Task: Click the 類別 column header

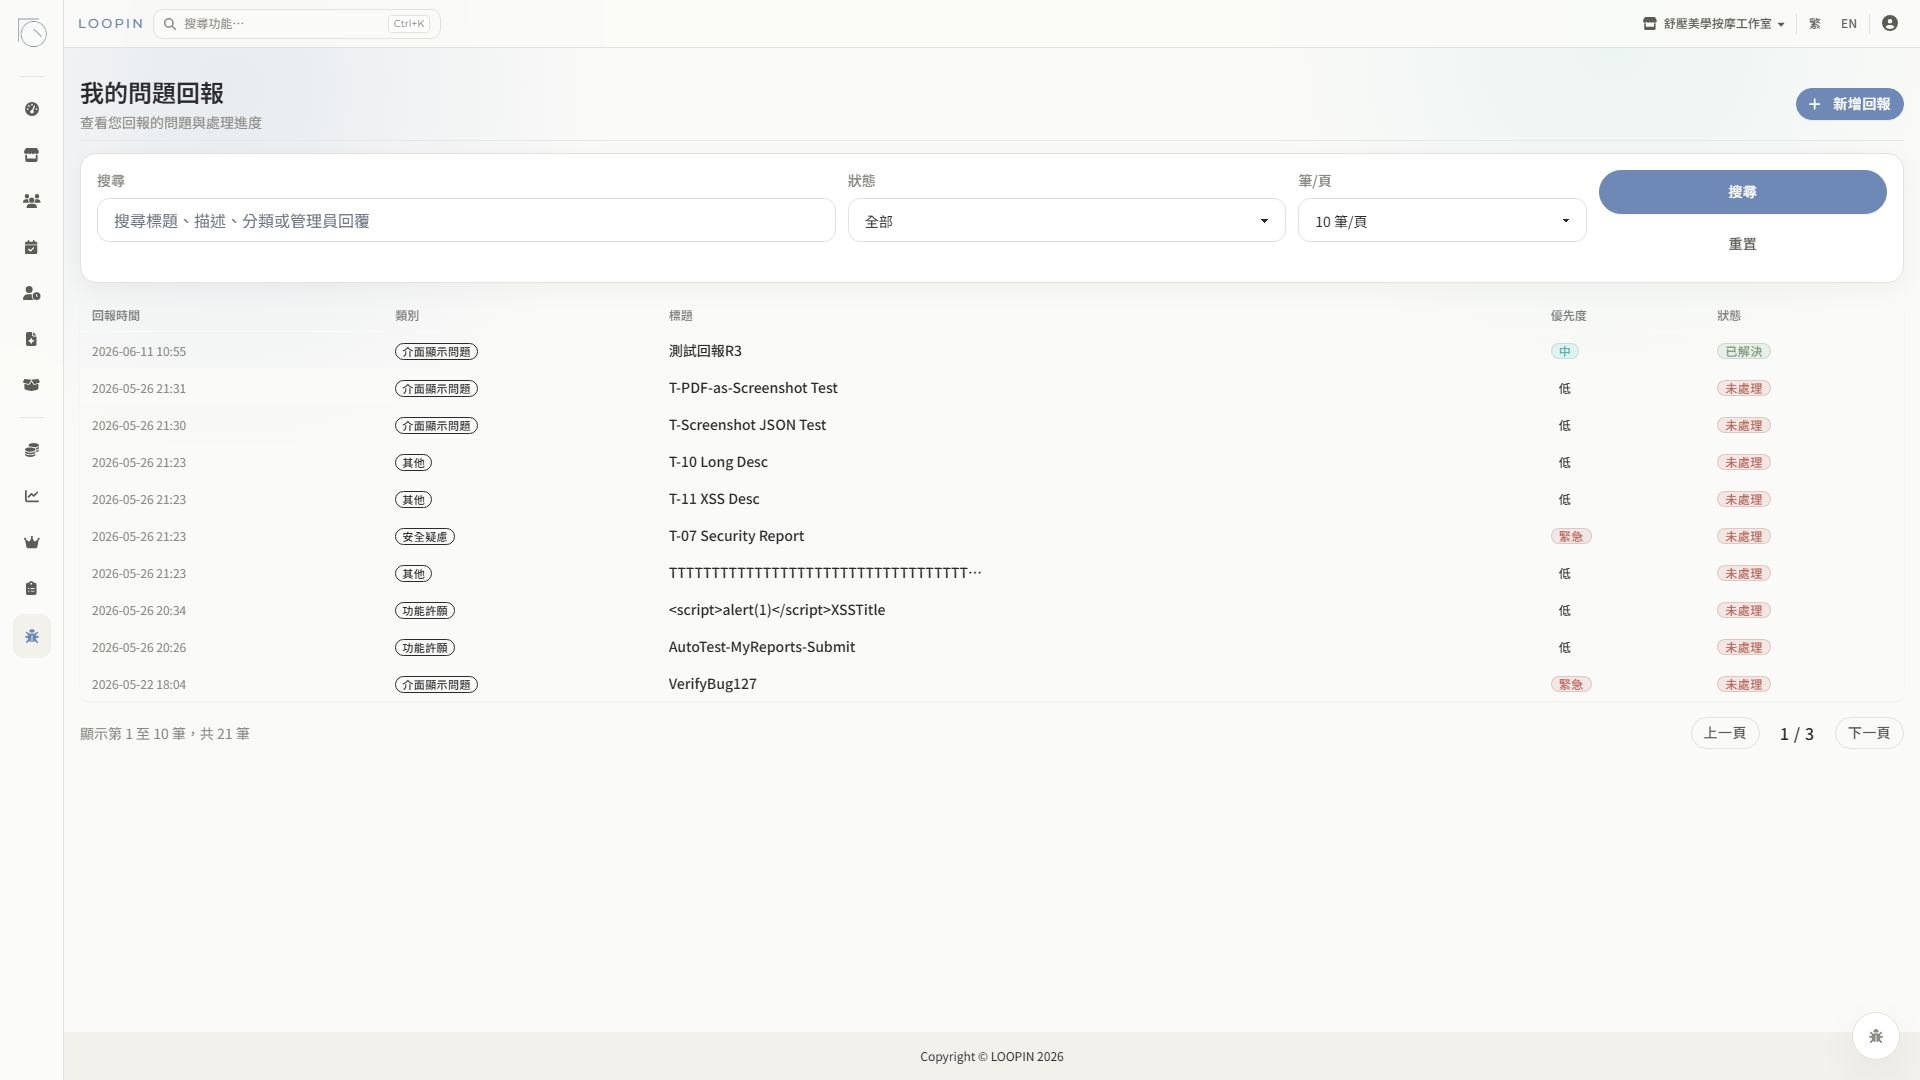Action: pos(407,316)
